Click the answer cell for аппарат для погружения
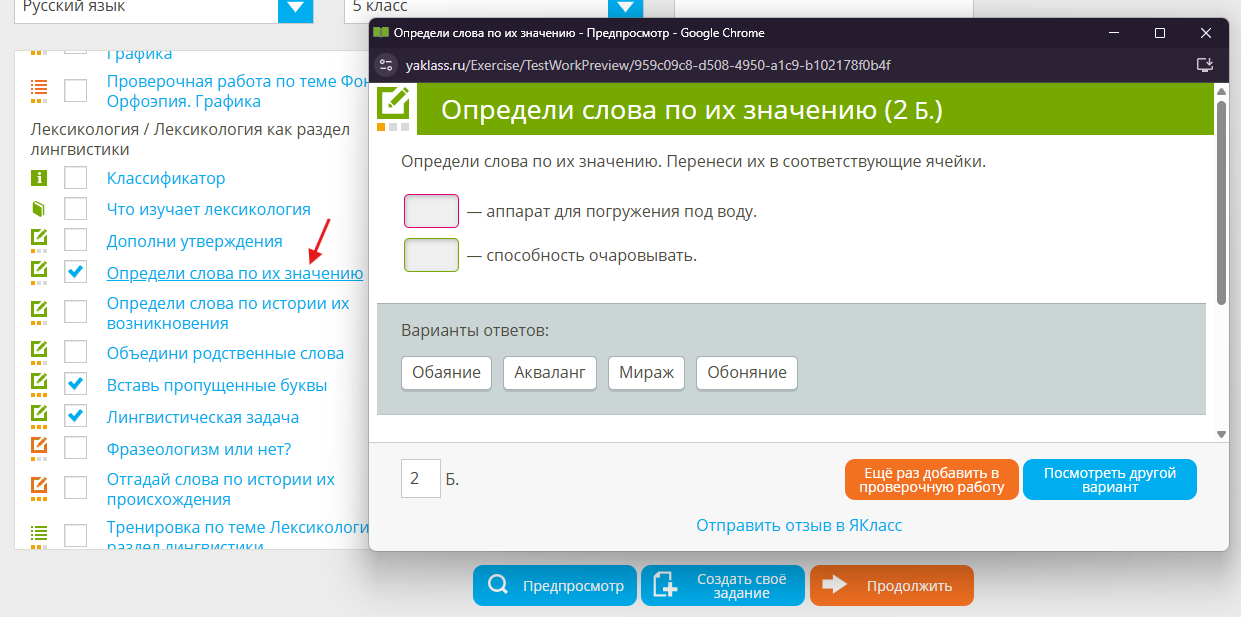Screen dimensions: 1241x617 [431, 212]
